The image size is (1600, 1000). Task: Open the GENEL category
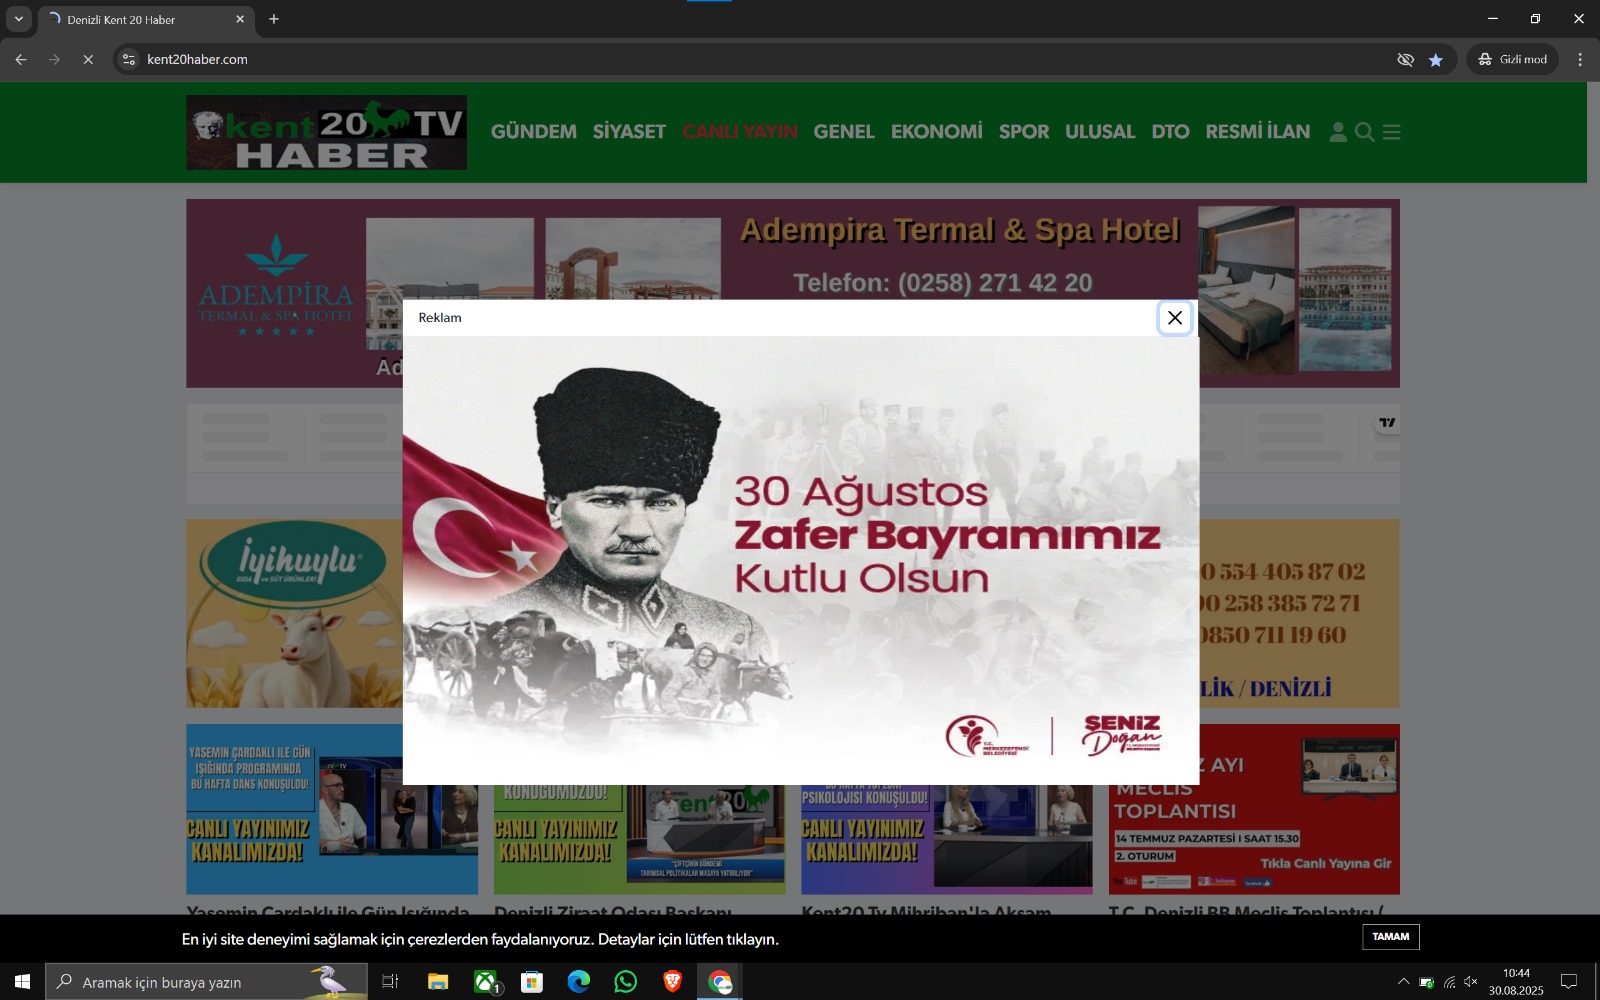point(844,132)
